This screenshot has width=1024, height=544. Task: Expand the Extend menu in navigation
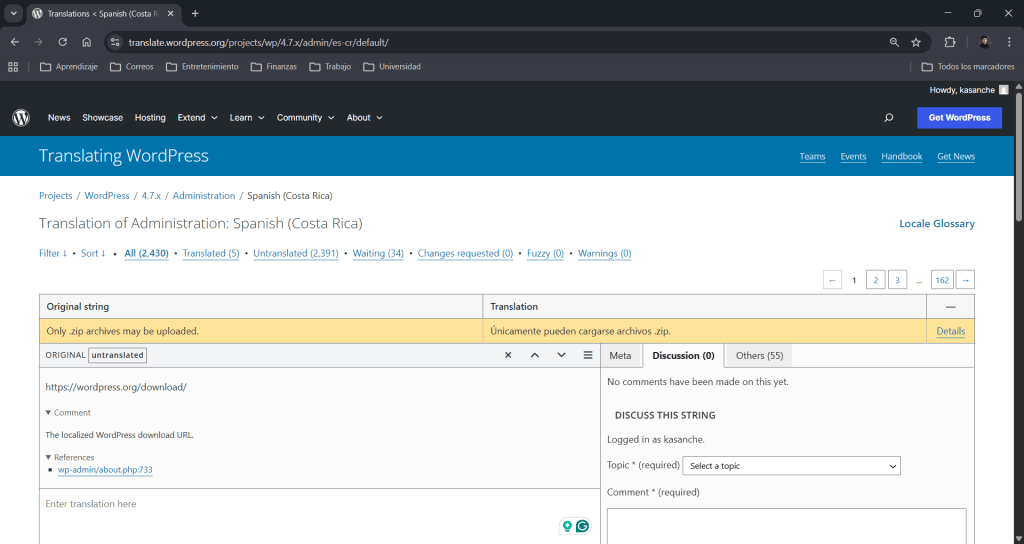tap(197, 118)
